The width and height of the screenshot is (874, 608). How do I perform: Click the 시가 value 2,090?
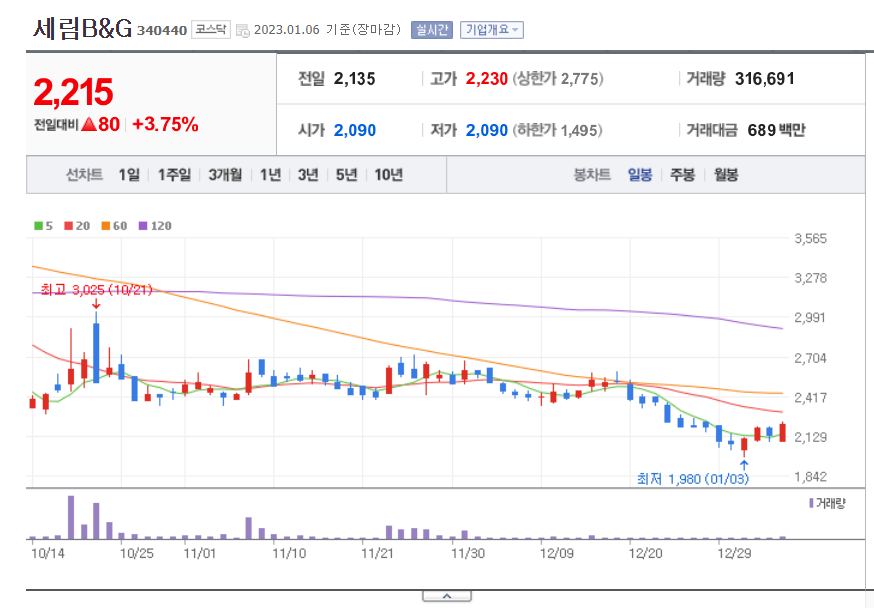click(x=355, y=130)
